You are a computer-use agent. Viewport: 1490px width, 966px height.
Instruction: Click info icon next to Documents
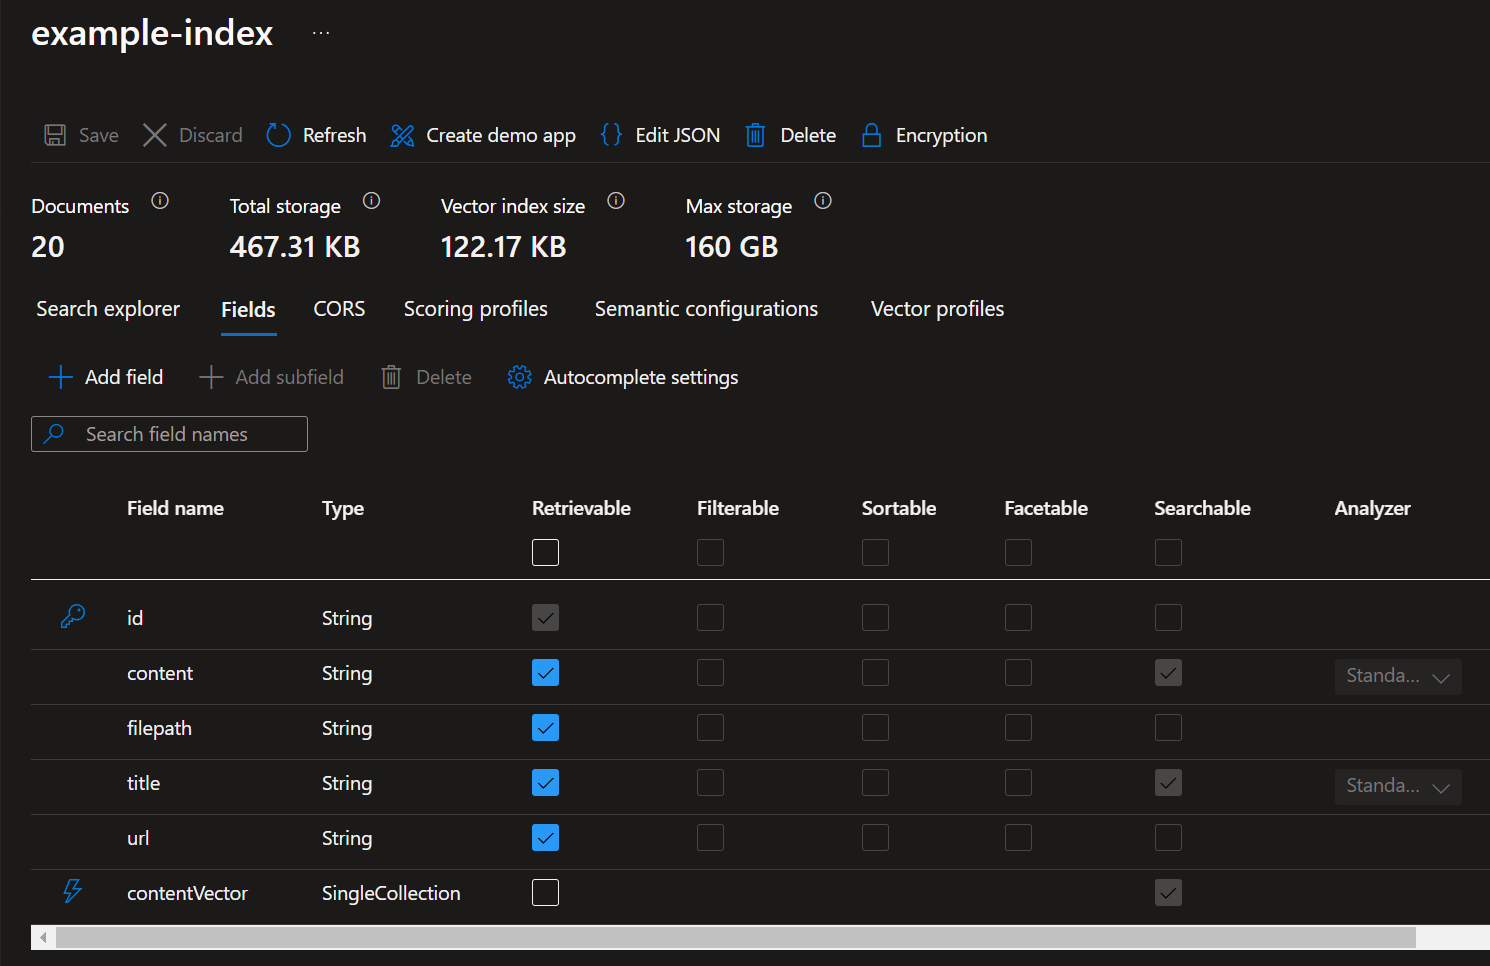[x=160, y=201]
